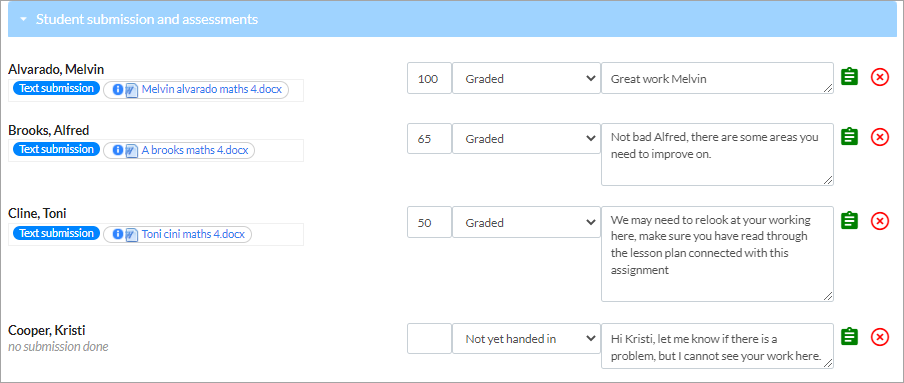Viewport: 904px width, 383px height.
Task: Click the grade field showing 50
Action: click(429, 222)
